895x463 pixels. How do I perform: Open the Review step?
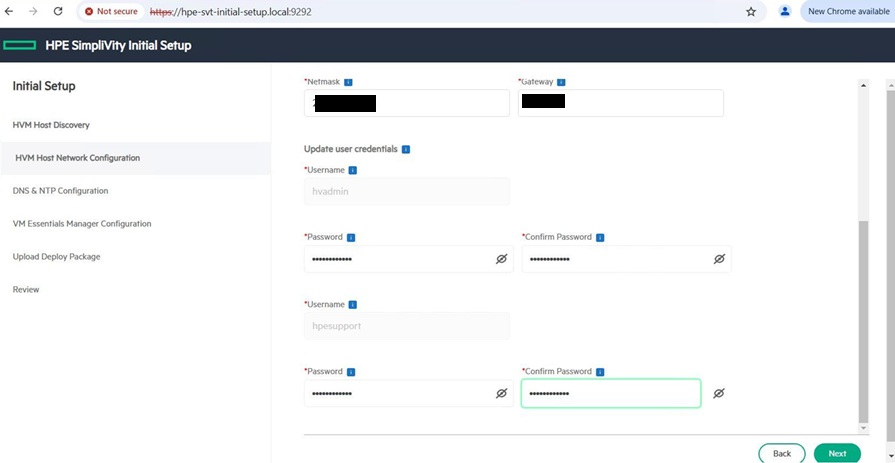tap(26, 290)
